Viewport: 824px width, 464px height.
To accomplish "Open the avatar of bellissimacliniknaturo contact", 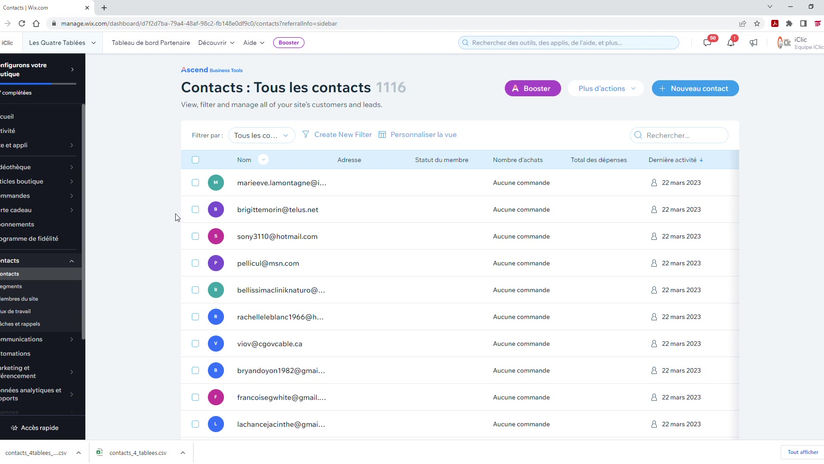I will pos(215,290).
